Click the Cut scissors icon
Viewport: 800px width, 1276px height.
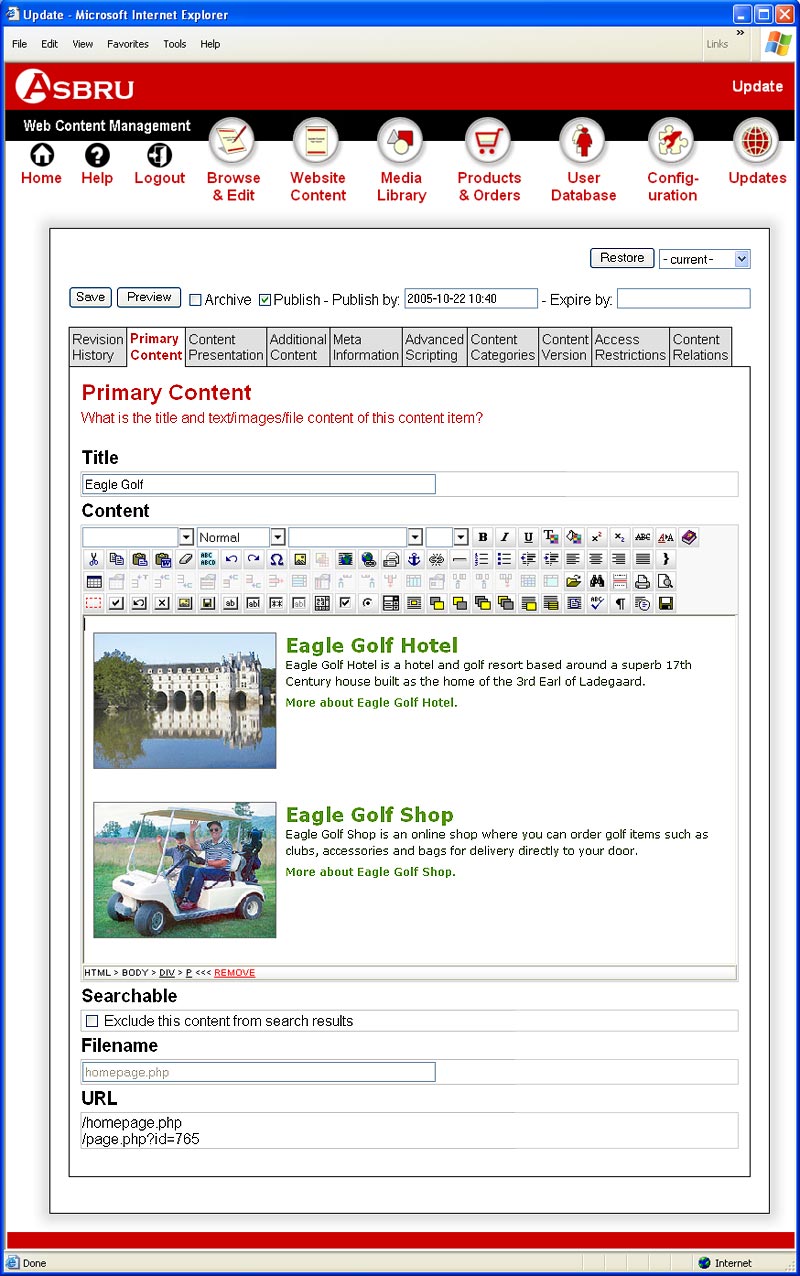[93, 559]
